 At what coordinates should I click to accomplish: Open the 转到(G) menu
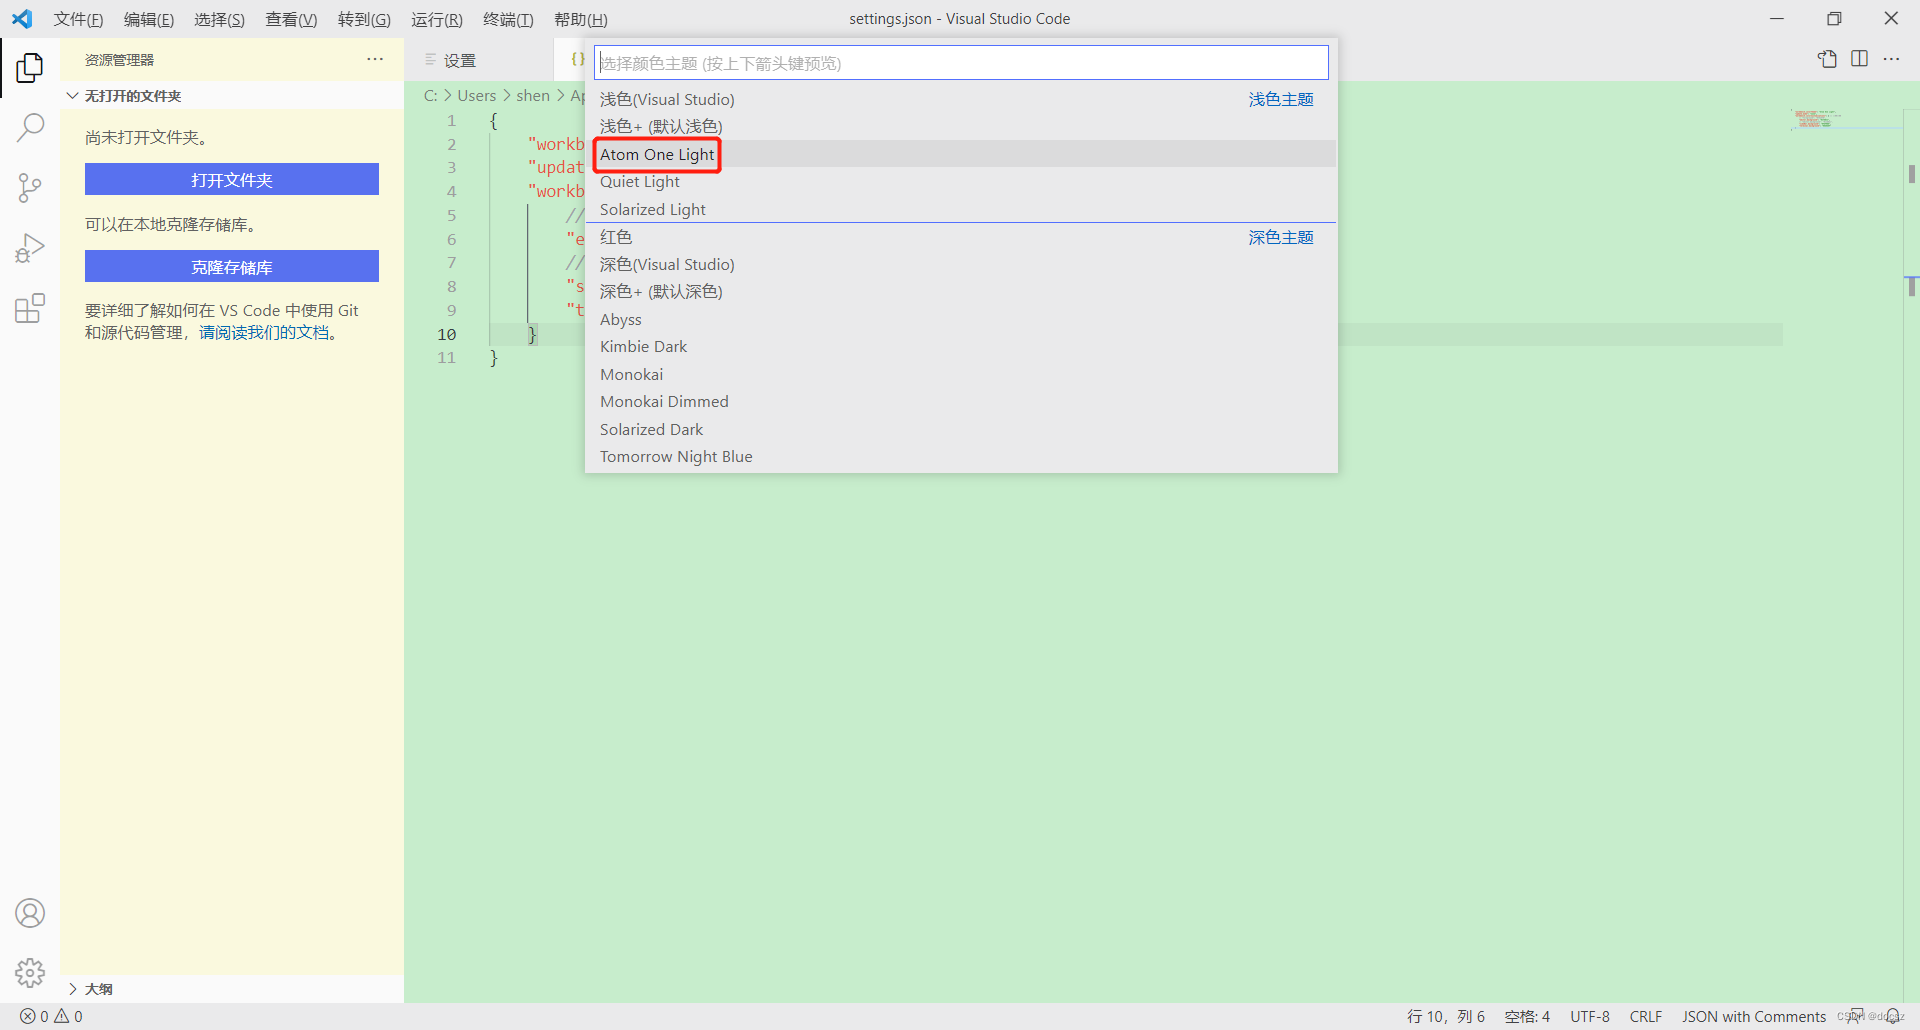[x=364, y=19]
